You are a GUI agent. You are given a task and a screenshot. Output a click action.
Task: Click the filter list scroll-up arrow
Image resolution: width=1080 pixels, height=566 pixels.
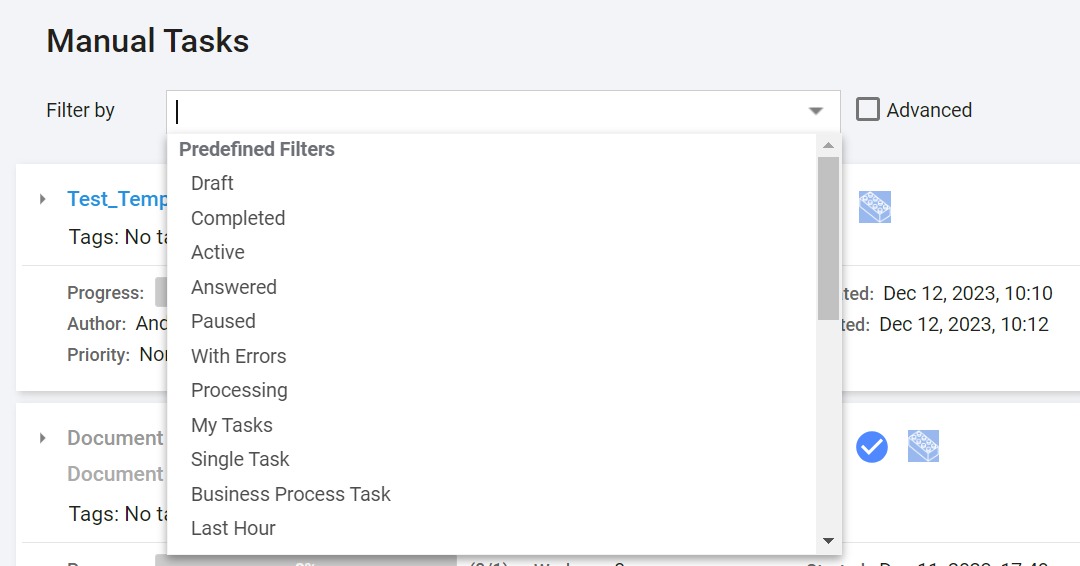coord(829,145)
